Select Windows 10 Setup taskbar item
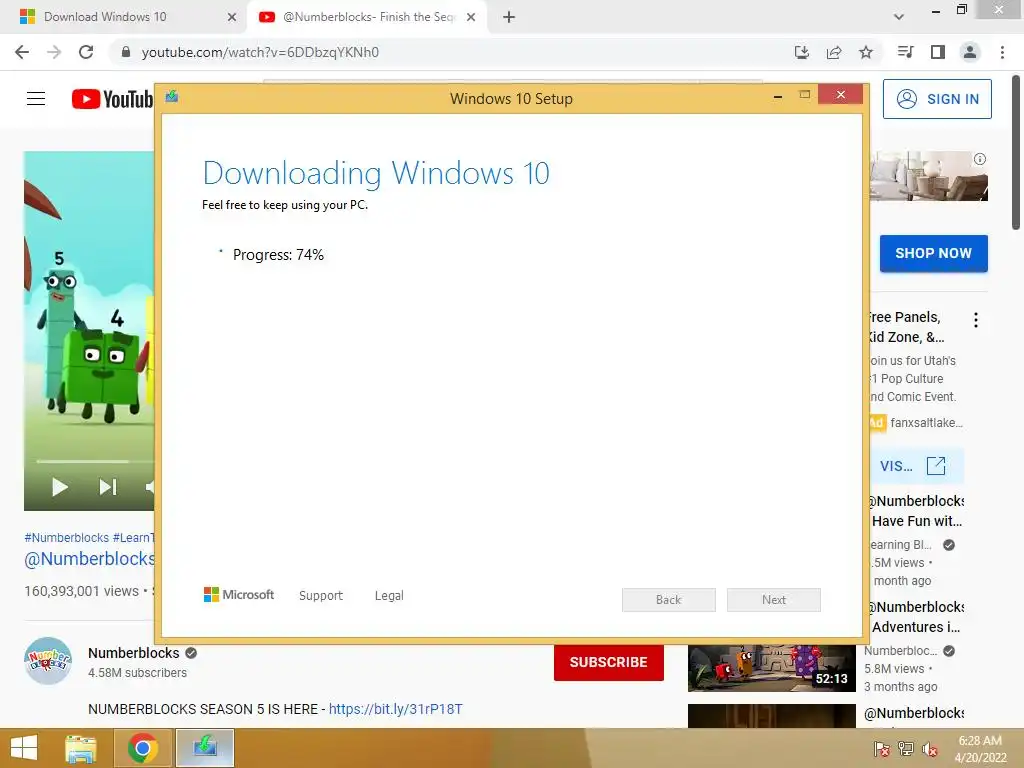Screen dimensions: 1024x768 [204, 748]
